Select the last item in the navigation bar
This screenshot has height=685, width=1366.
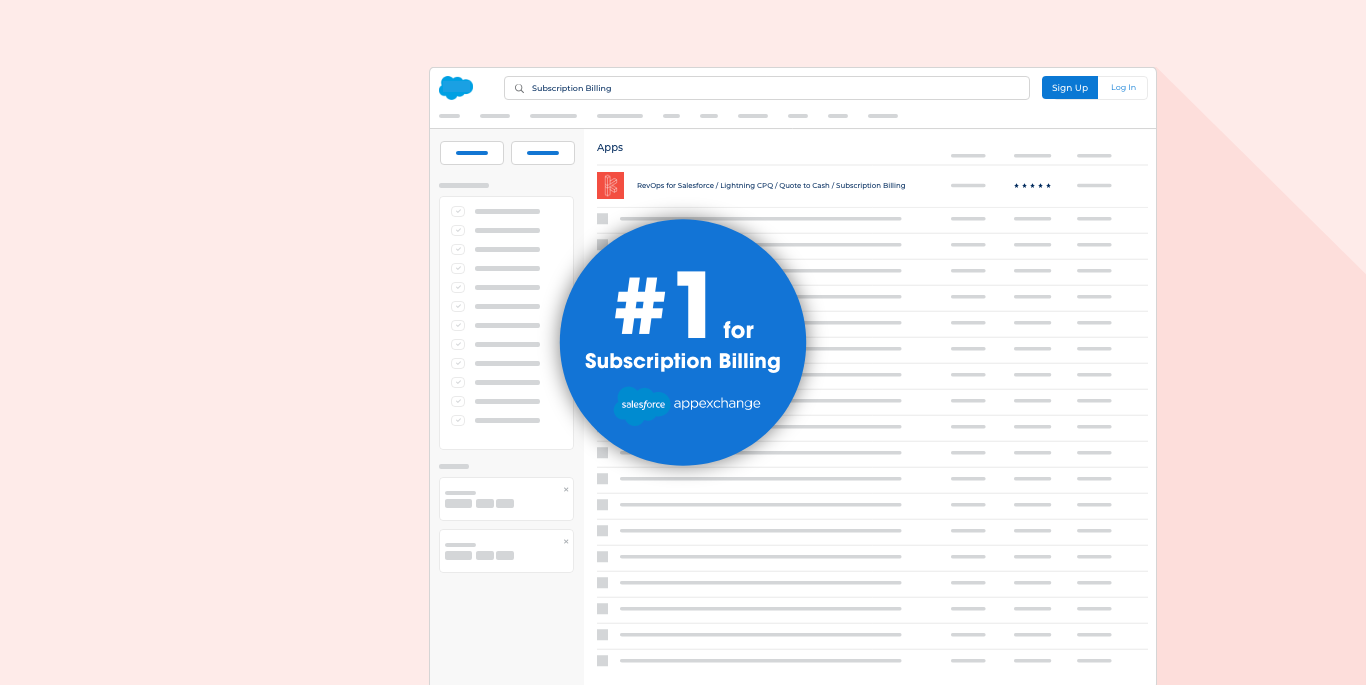click(882, 116)
